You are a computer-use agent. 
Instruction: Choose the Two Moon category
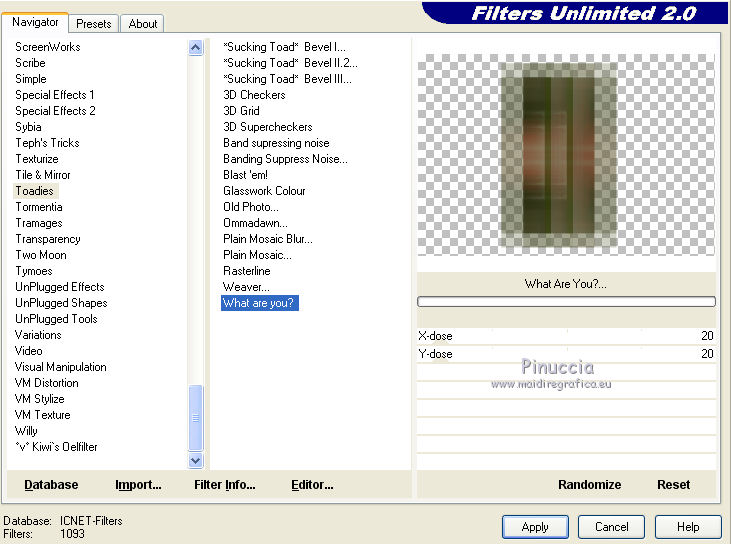click(x=41, y=255)
